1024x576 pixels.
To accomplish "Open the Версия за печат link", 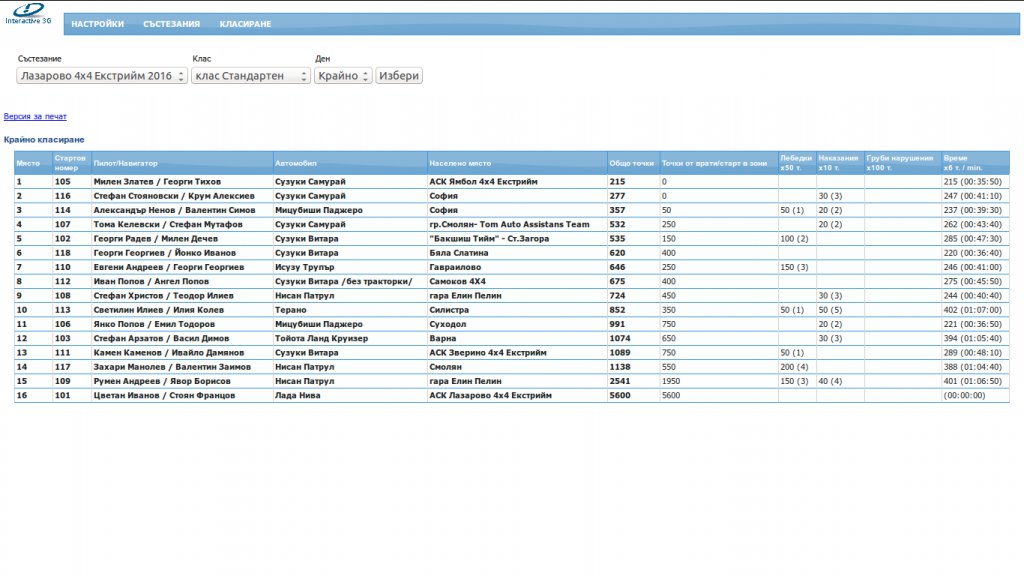I will click(35, 116).
